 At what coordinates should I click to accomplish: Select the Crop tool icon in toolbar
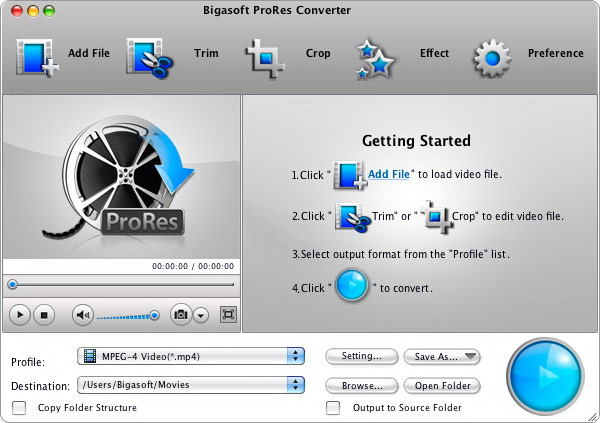click(265, 59)
